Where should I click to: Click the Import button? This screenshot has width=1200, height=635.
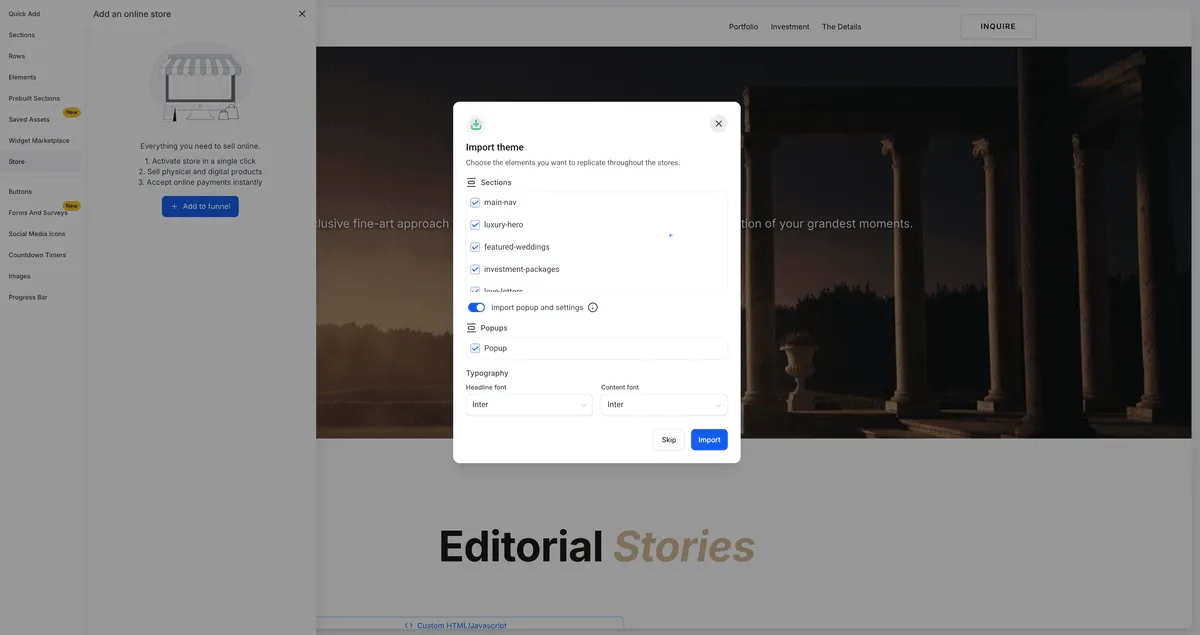click(709, 440)
